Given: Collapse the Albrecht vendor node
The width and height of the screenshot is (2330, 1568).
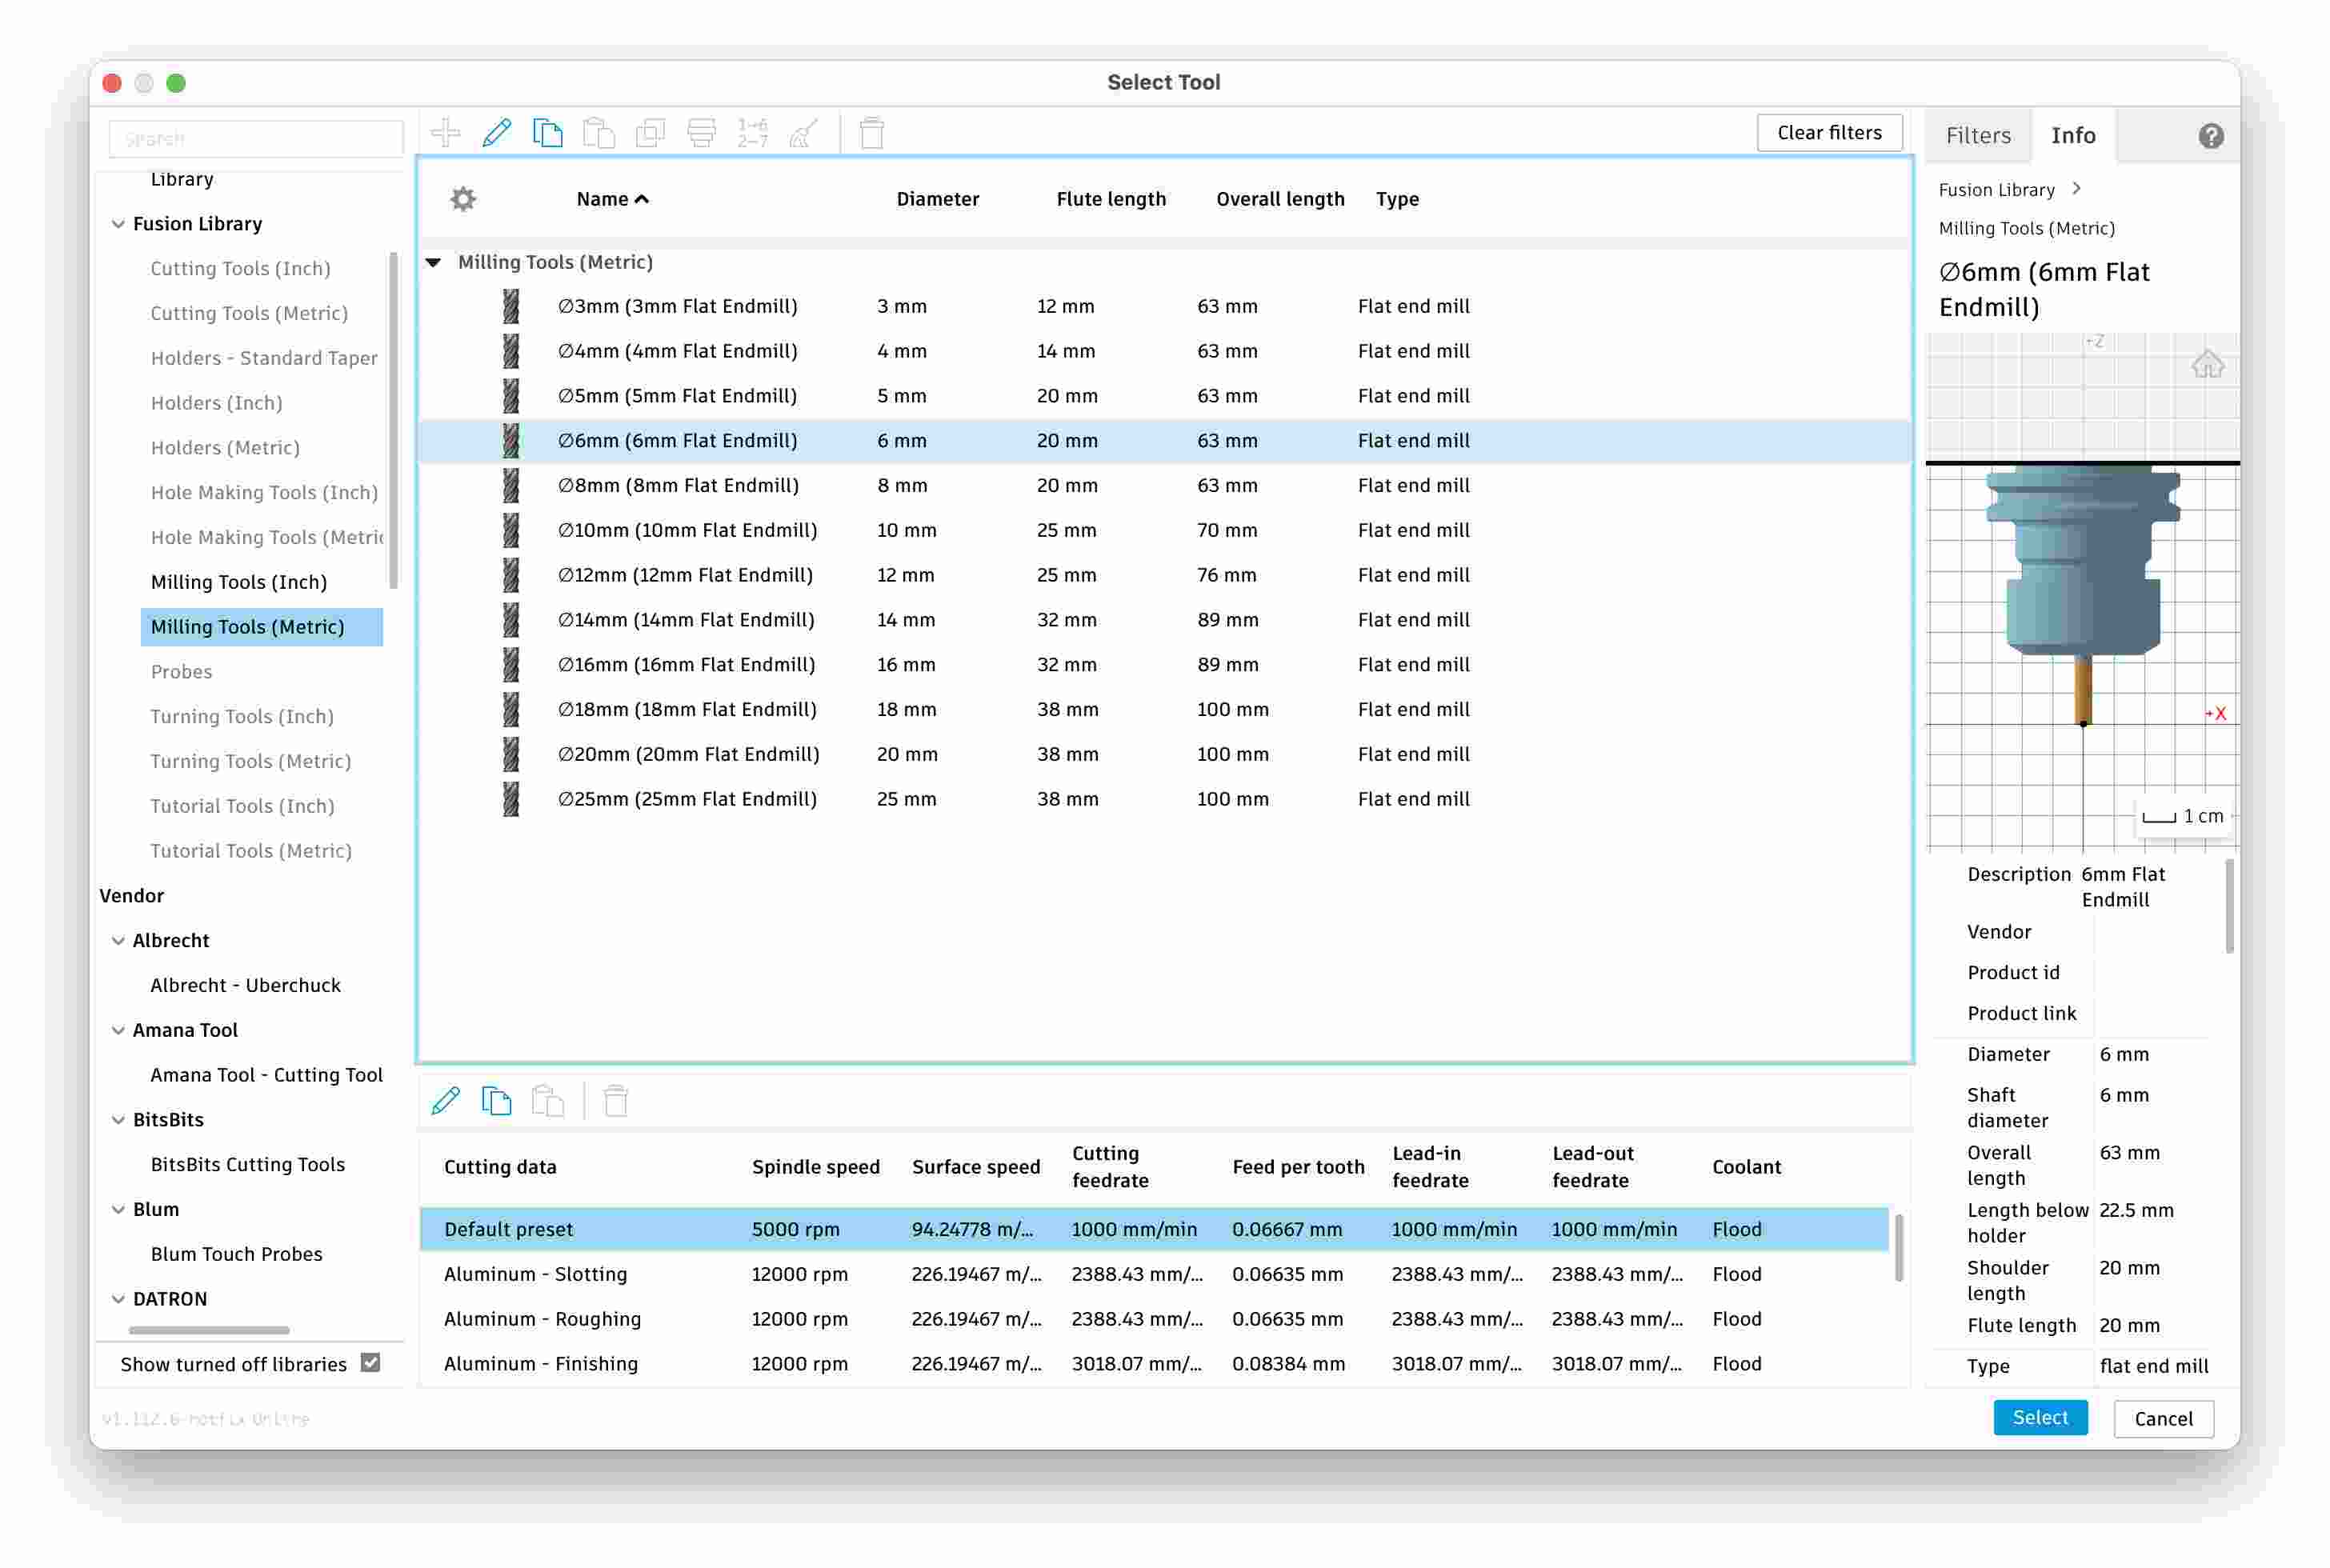Looking at the screenshot, I should tap(118, 940).
